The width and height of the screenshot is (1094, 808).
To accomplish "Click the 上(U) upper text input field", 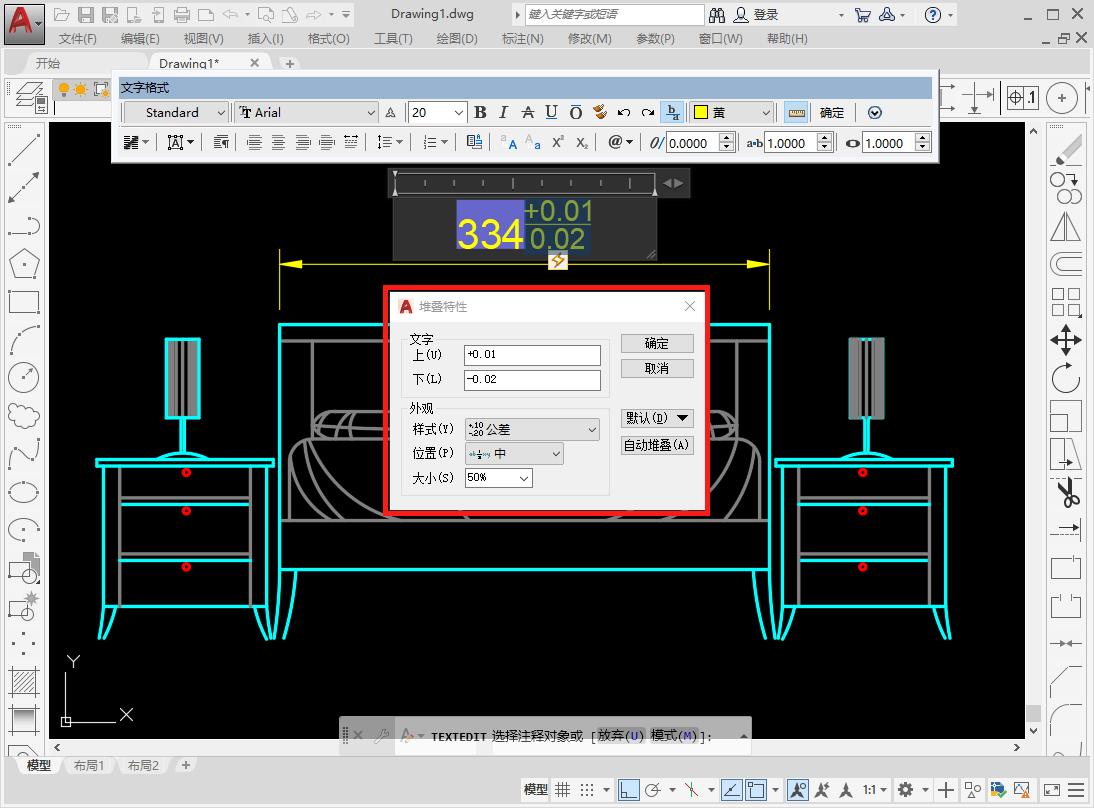I will tap(532, 355).
